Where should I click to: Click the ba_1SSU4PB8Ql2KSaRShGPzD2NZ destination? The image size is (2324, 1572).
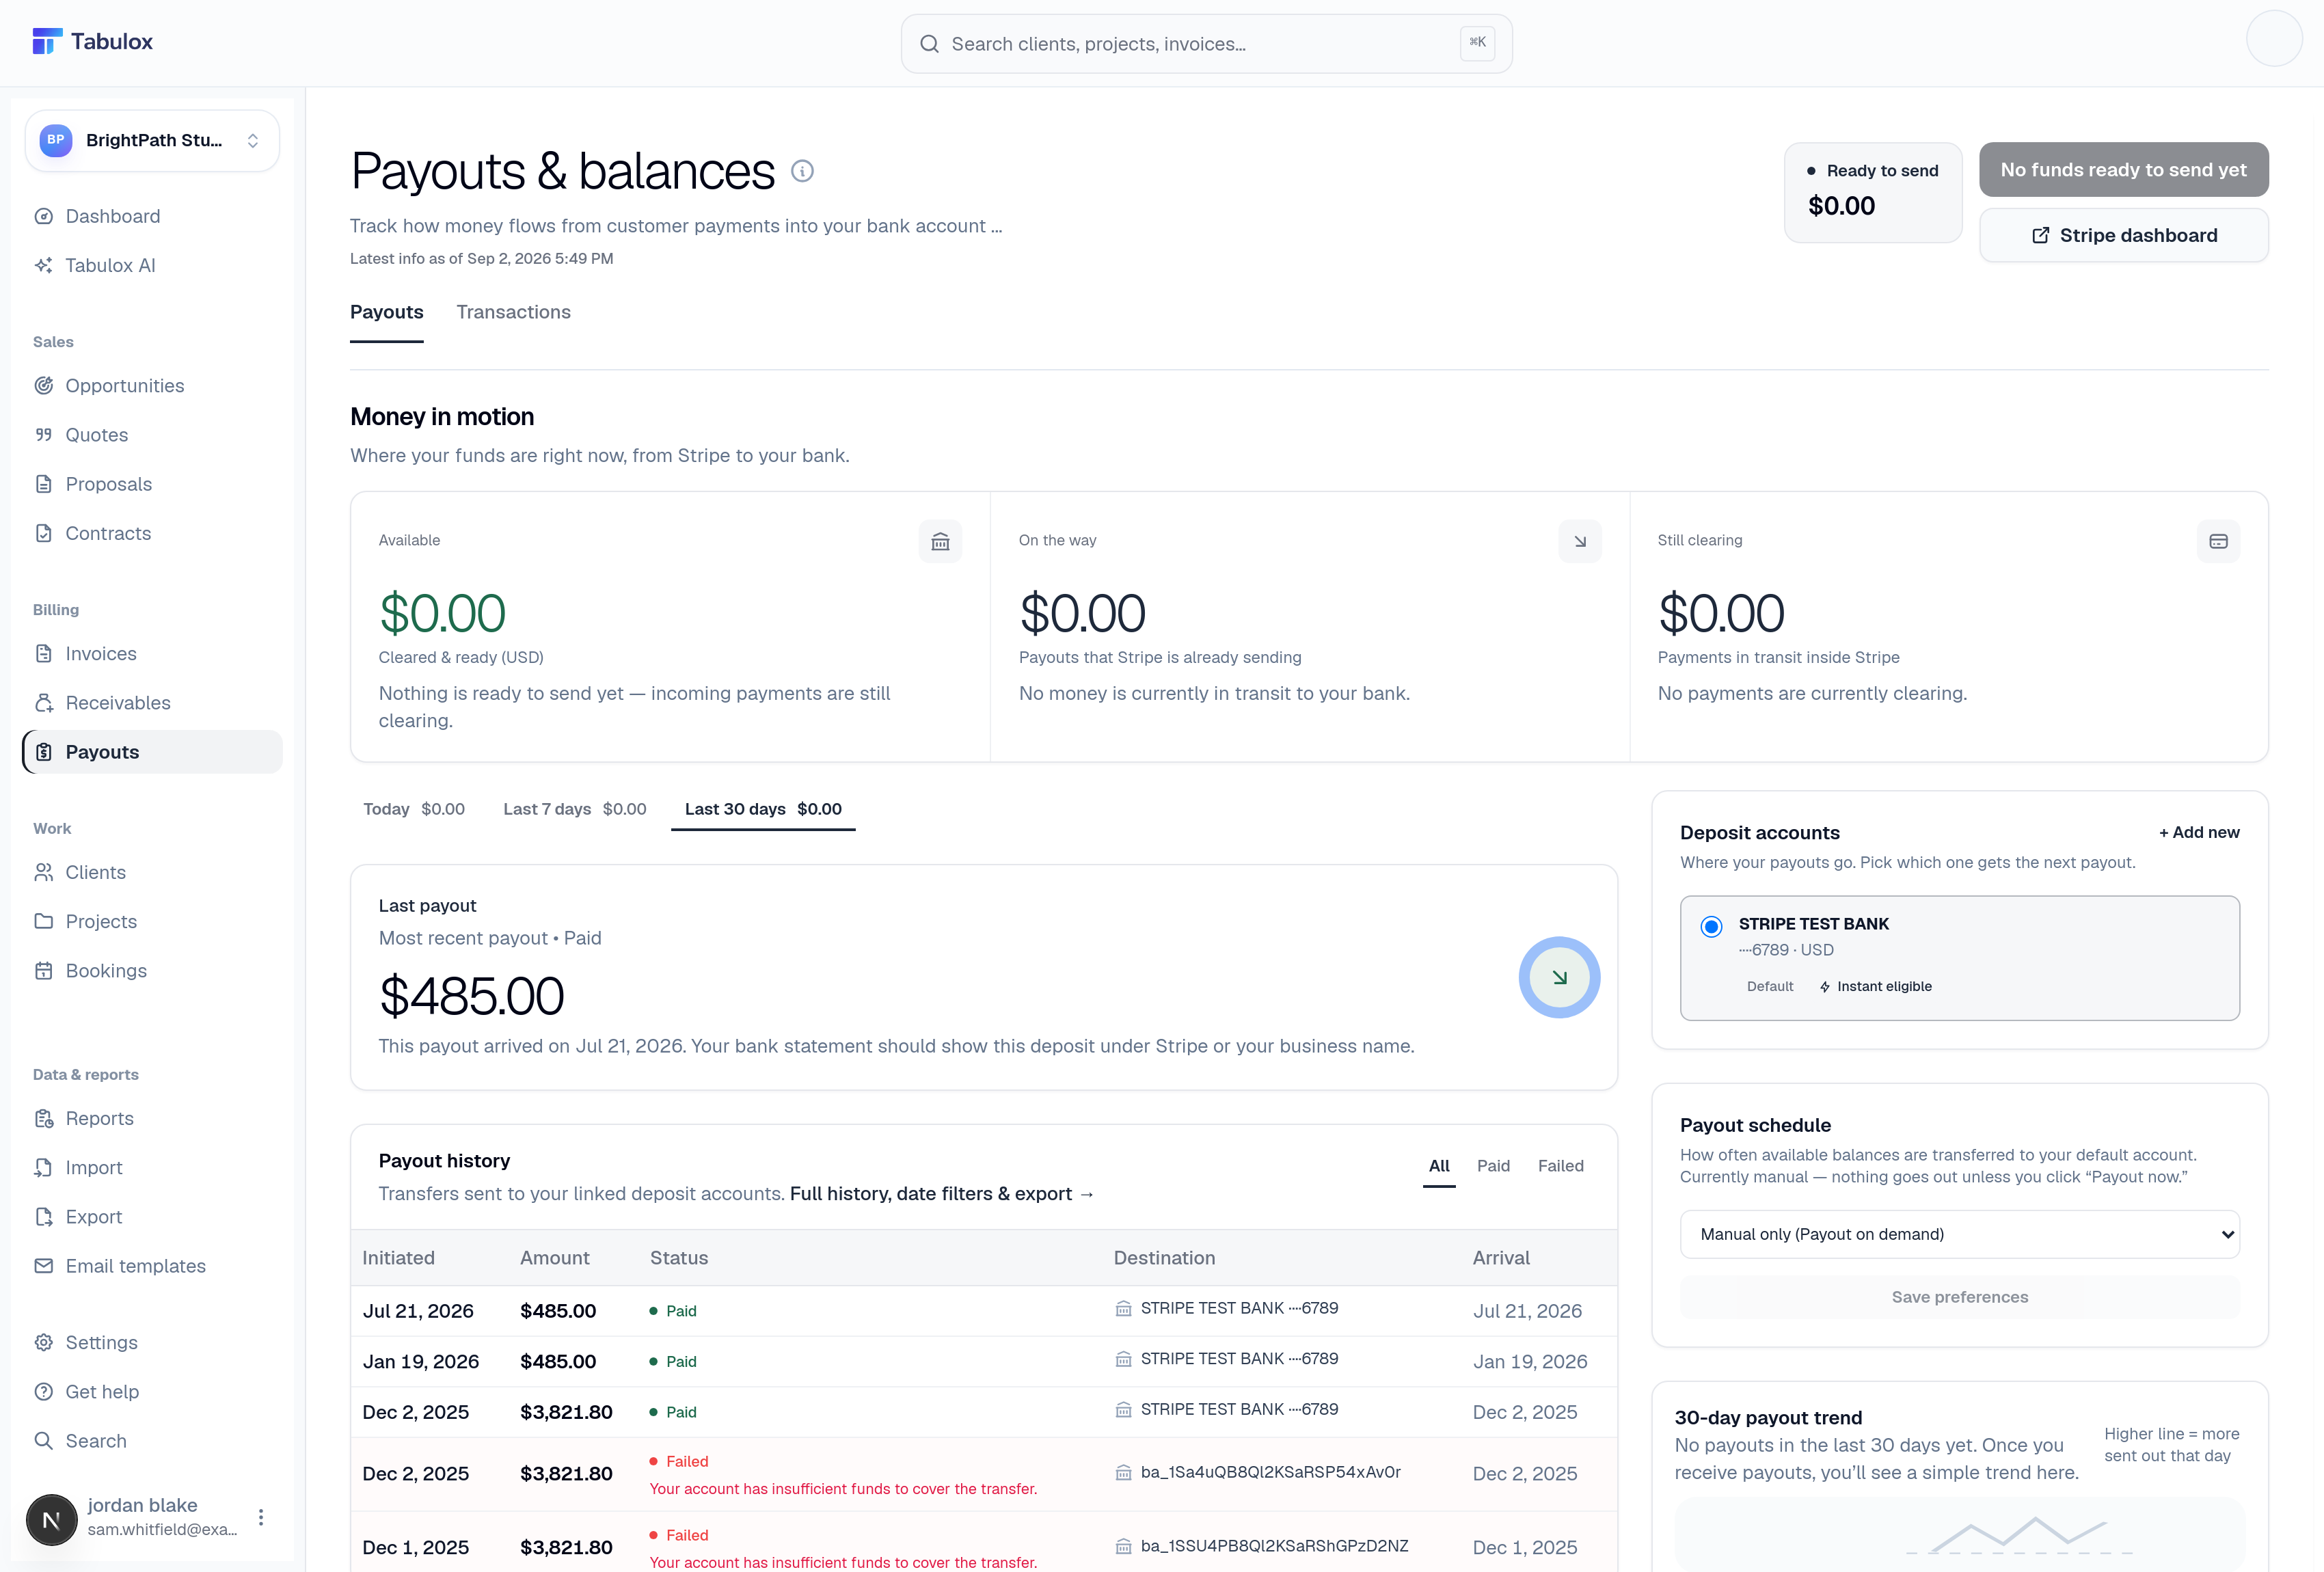(1274, 1547)
